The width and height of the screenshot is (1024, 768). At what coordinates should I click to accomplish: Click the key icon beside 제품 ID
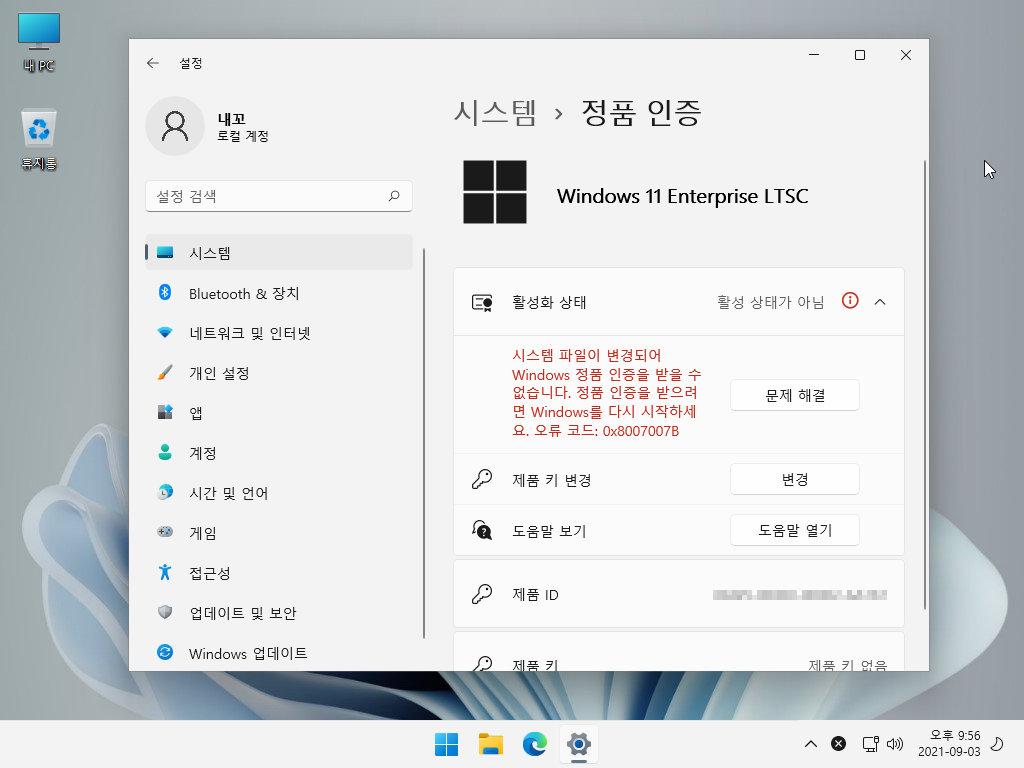(x=482, y=594)
